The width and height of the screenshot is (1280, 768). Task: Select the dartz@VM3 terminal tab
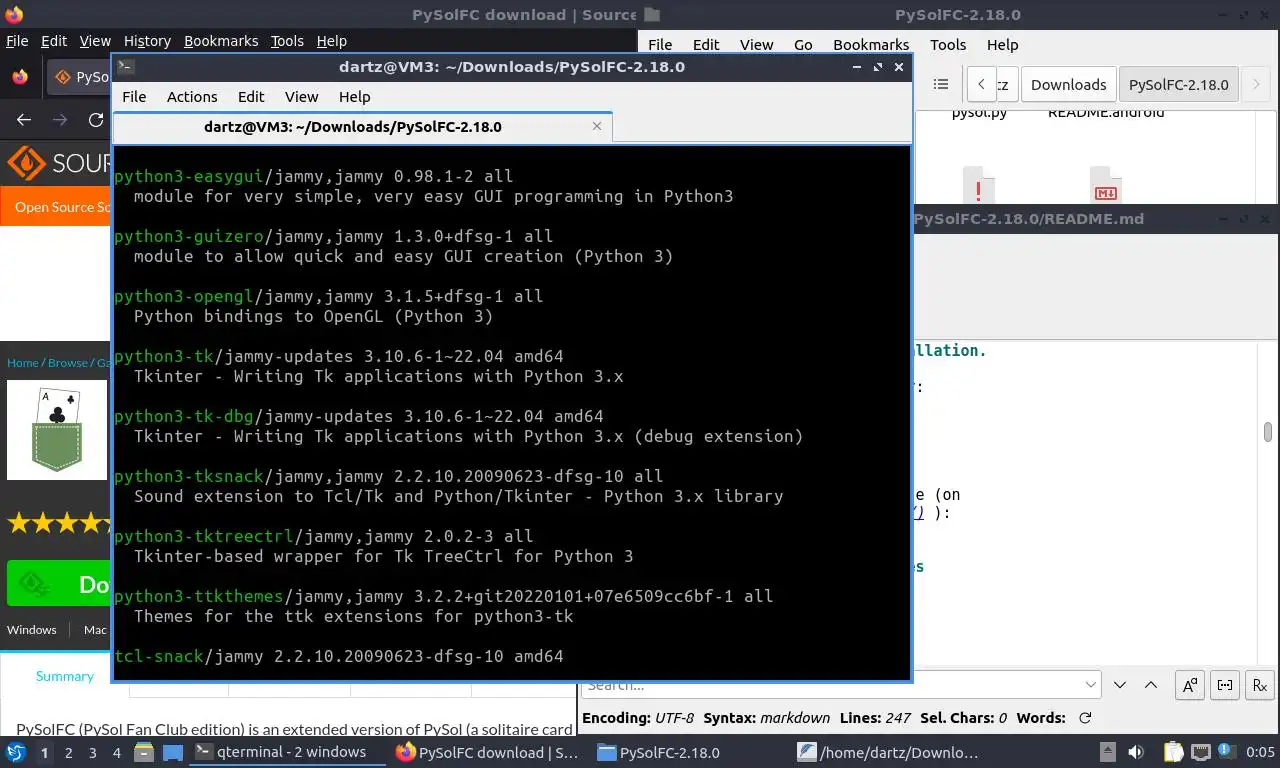[x=362, y=127]
